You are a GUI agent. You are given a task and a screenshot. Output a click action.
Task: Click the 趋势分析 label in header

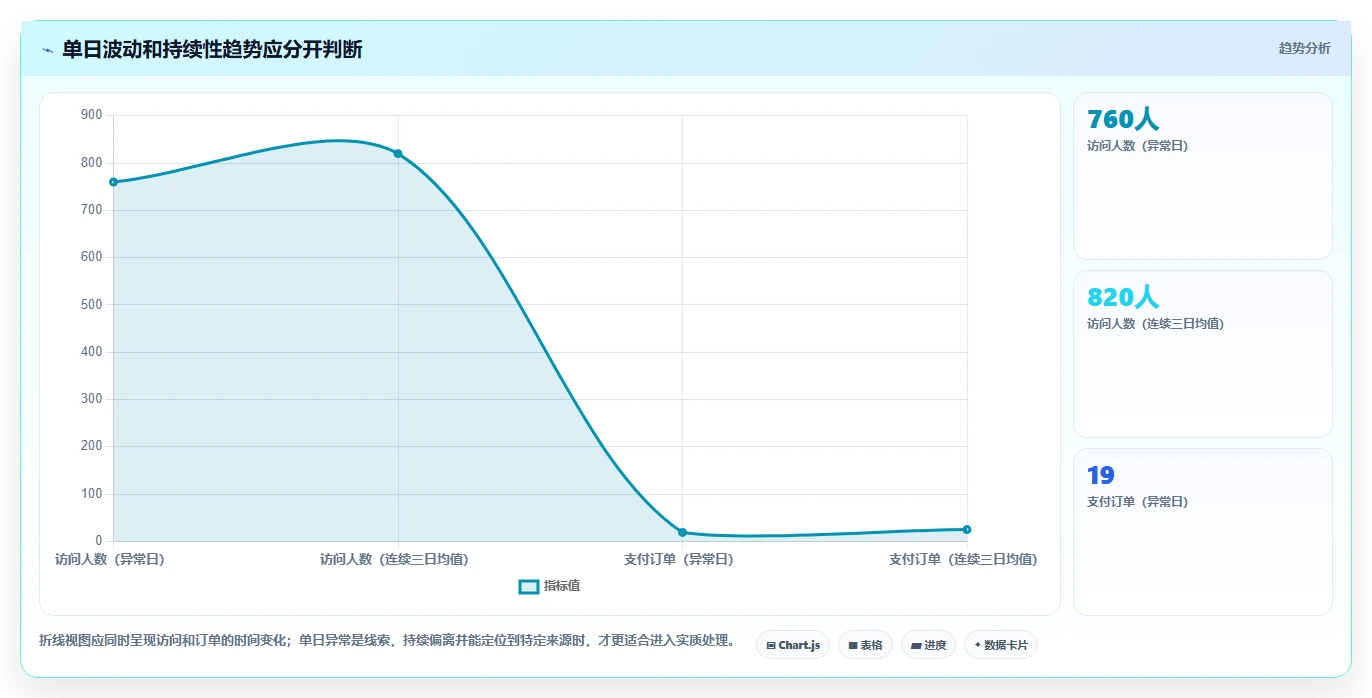click(1304, 48)
